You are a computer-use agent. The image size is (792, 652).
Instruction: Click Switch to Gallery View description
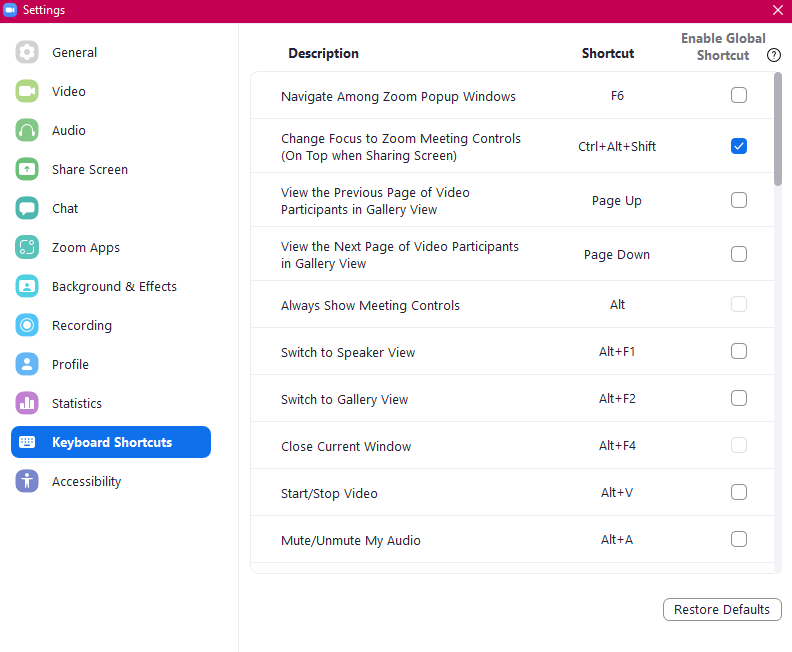344,399
